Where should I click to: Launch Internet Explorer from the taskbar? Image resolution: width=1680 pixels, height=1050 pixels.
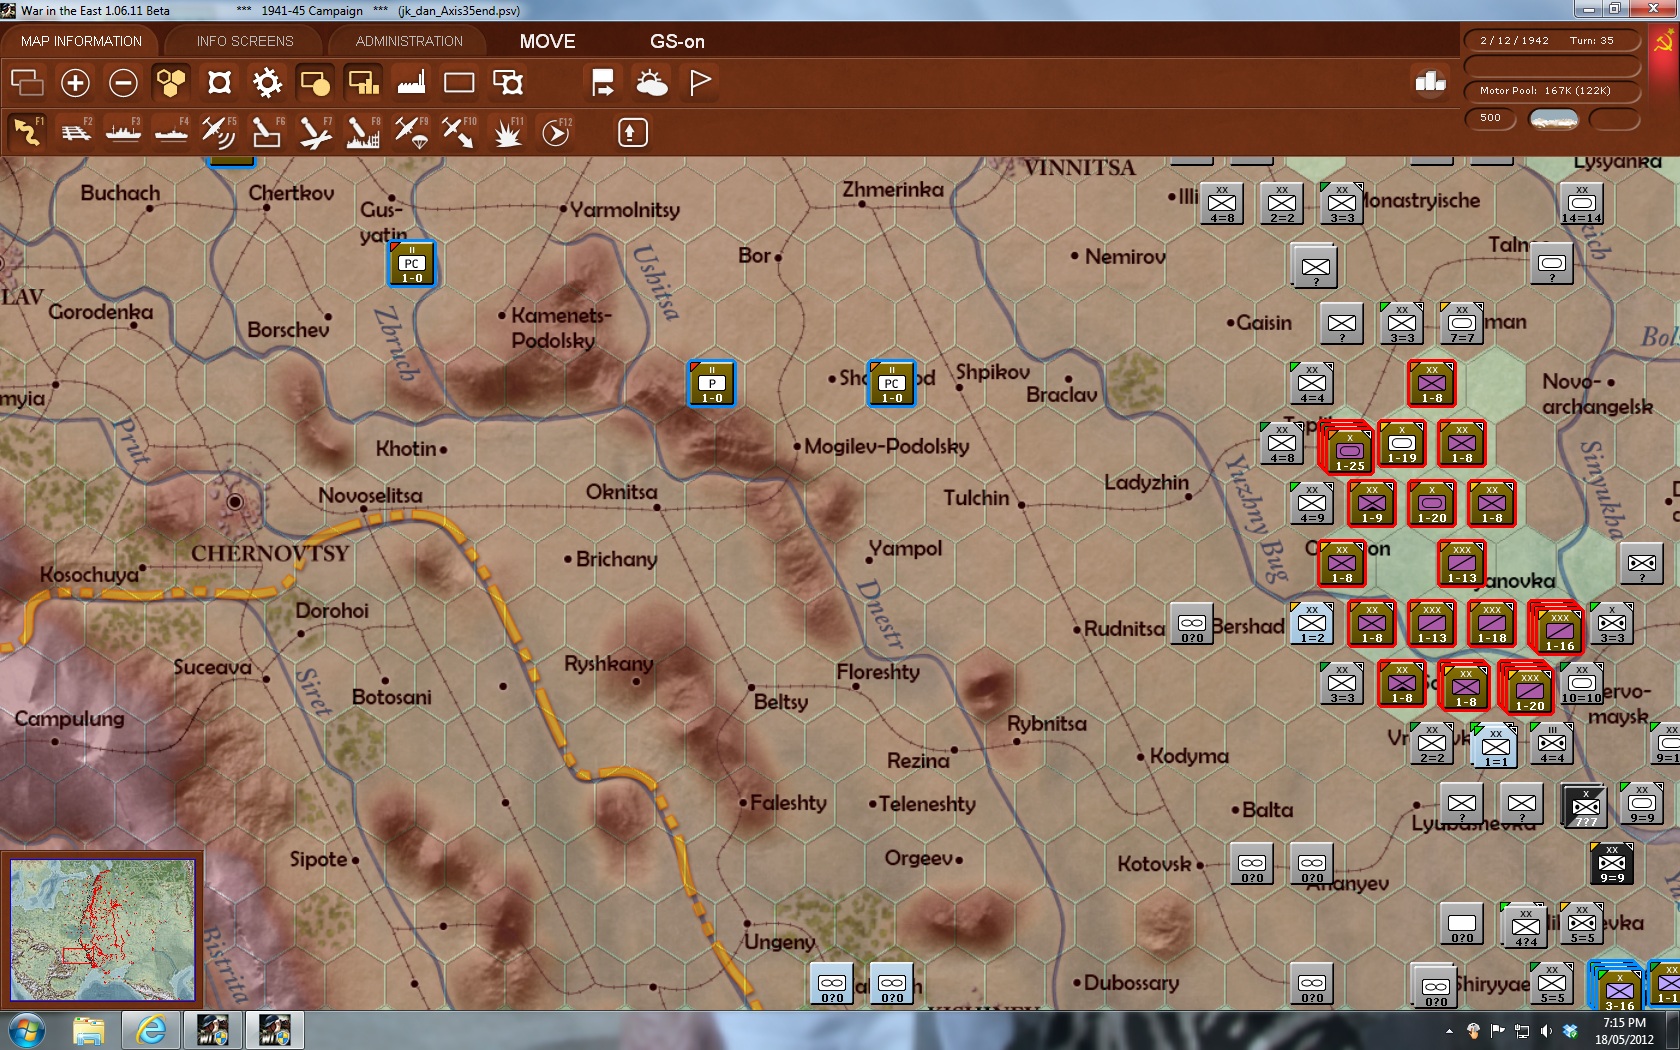(x=150, y=1030)
